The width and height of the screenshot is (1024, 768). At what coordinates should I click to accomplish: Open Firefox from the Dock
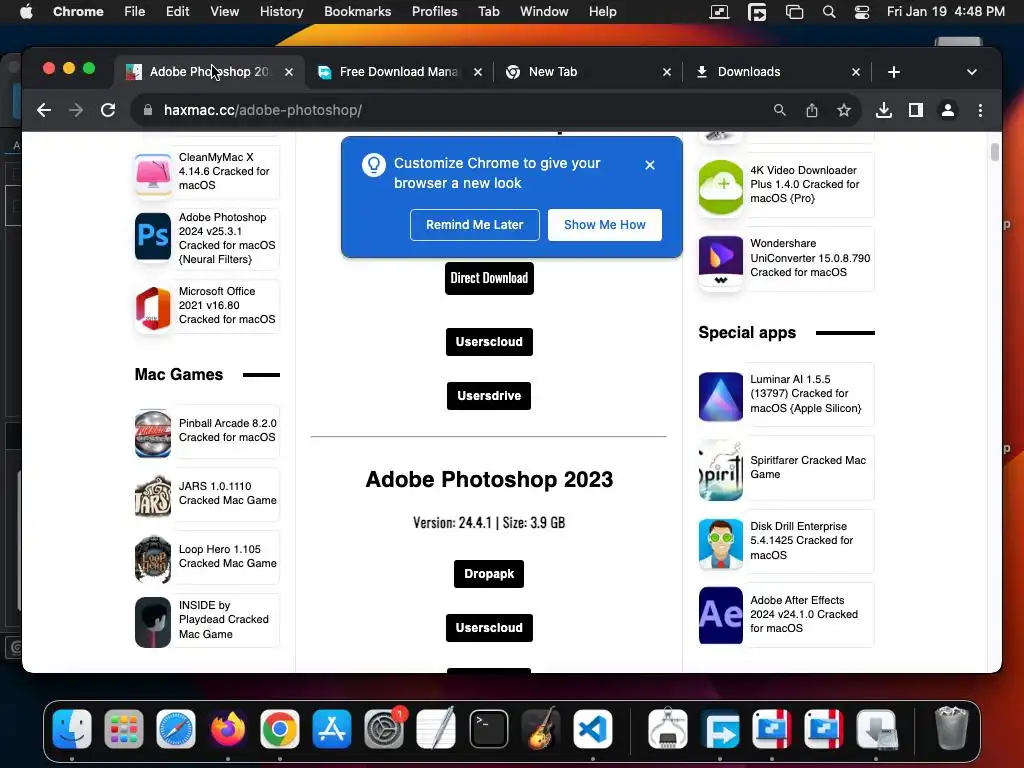click(x=228, y=729)
